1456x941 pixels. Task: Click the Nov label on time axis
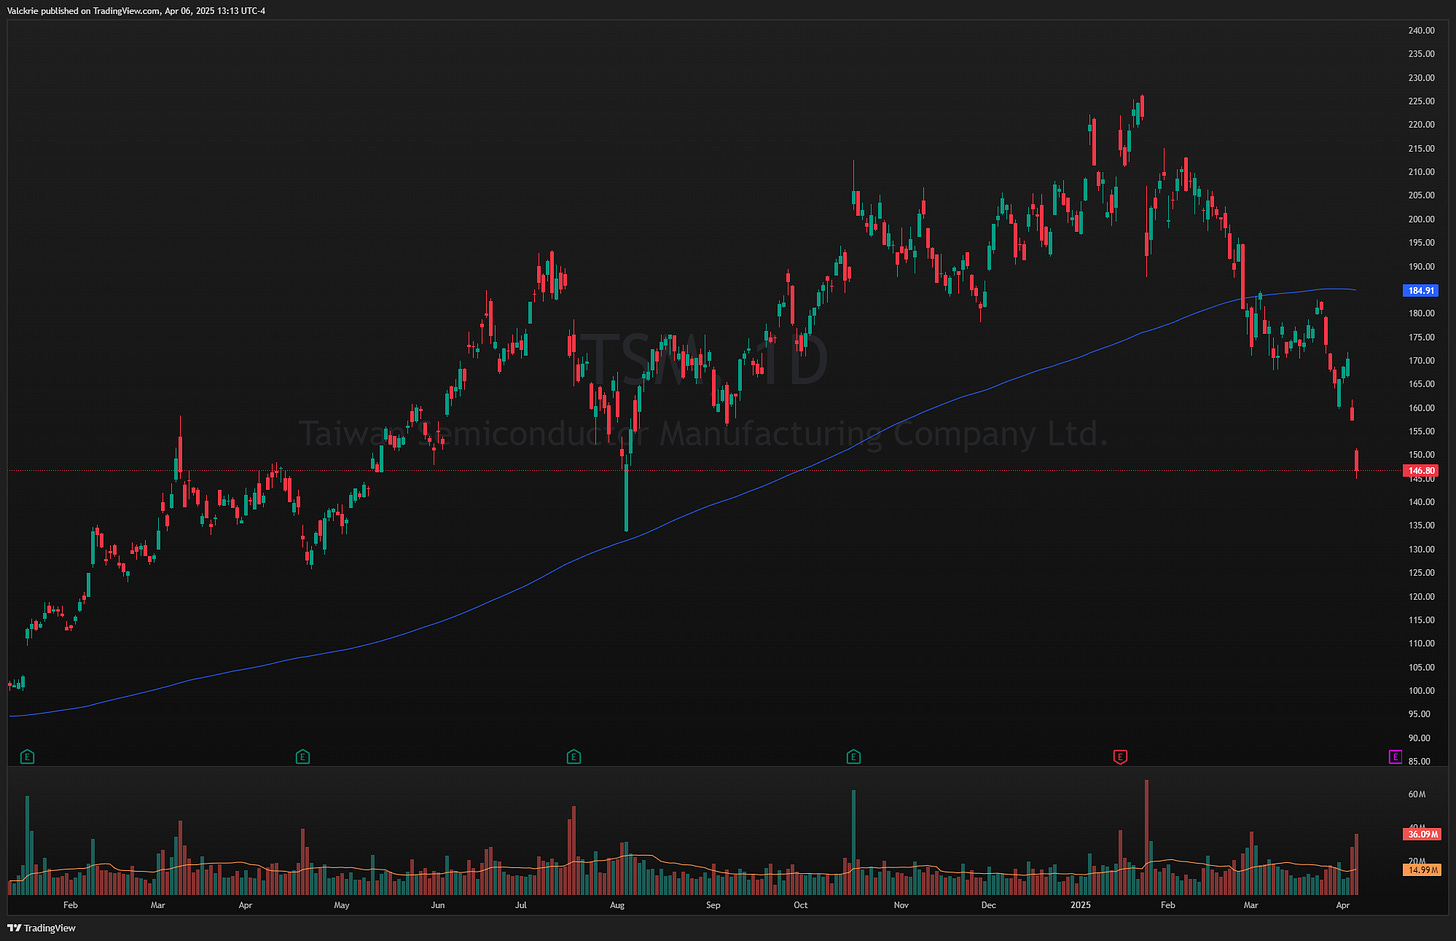[x=901, y=905]
